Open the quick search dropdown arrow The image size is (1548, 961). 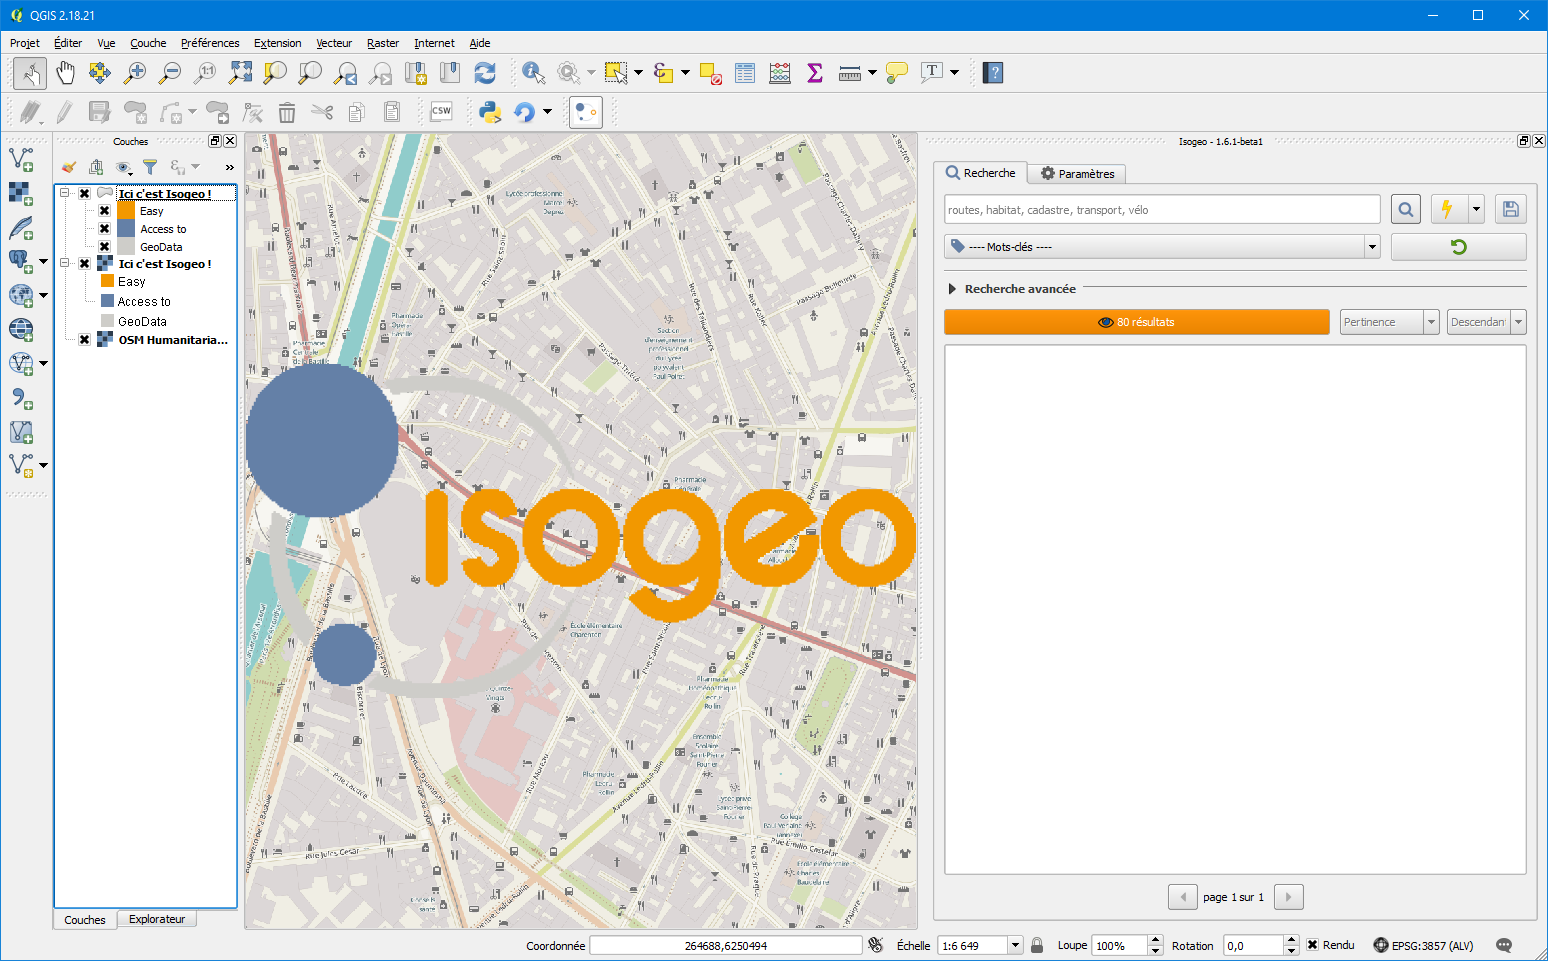1476,209
